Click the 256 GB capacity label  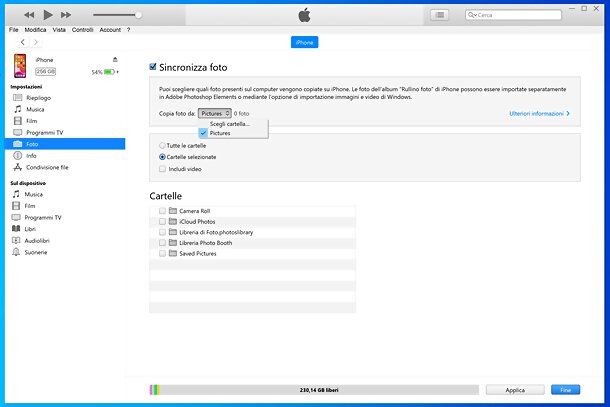tap(46, 72)
